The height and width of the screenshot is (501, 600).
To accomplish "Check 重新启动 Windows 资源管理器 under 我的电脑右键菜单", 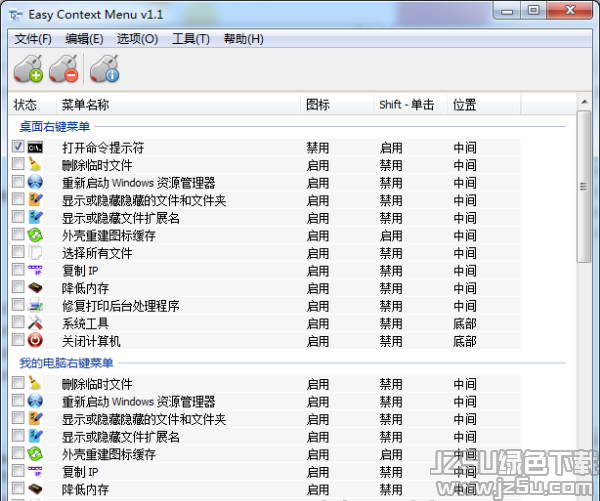I will pos(18,400).
